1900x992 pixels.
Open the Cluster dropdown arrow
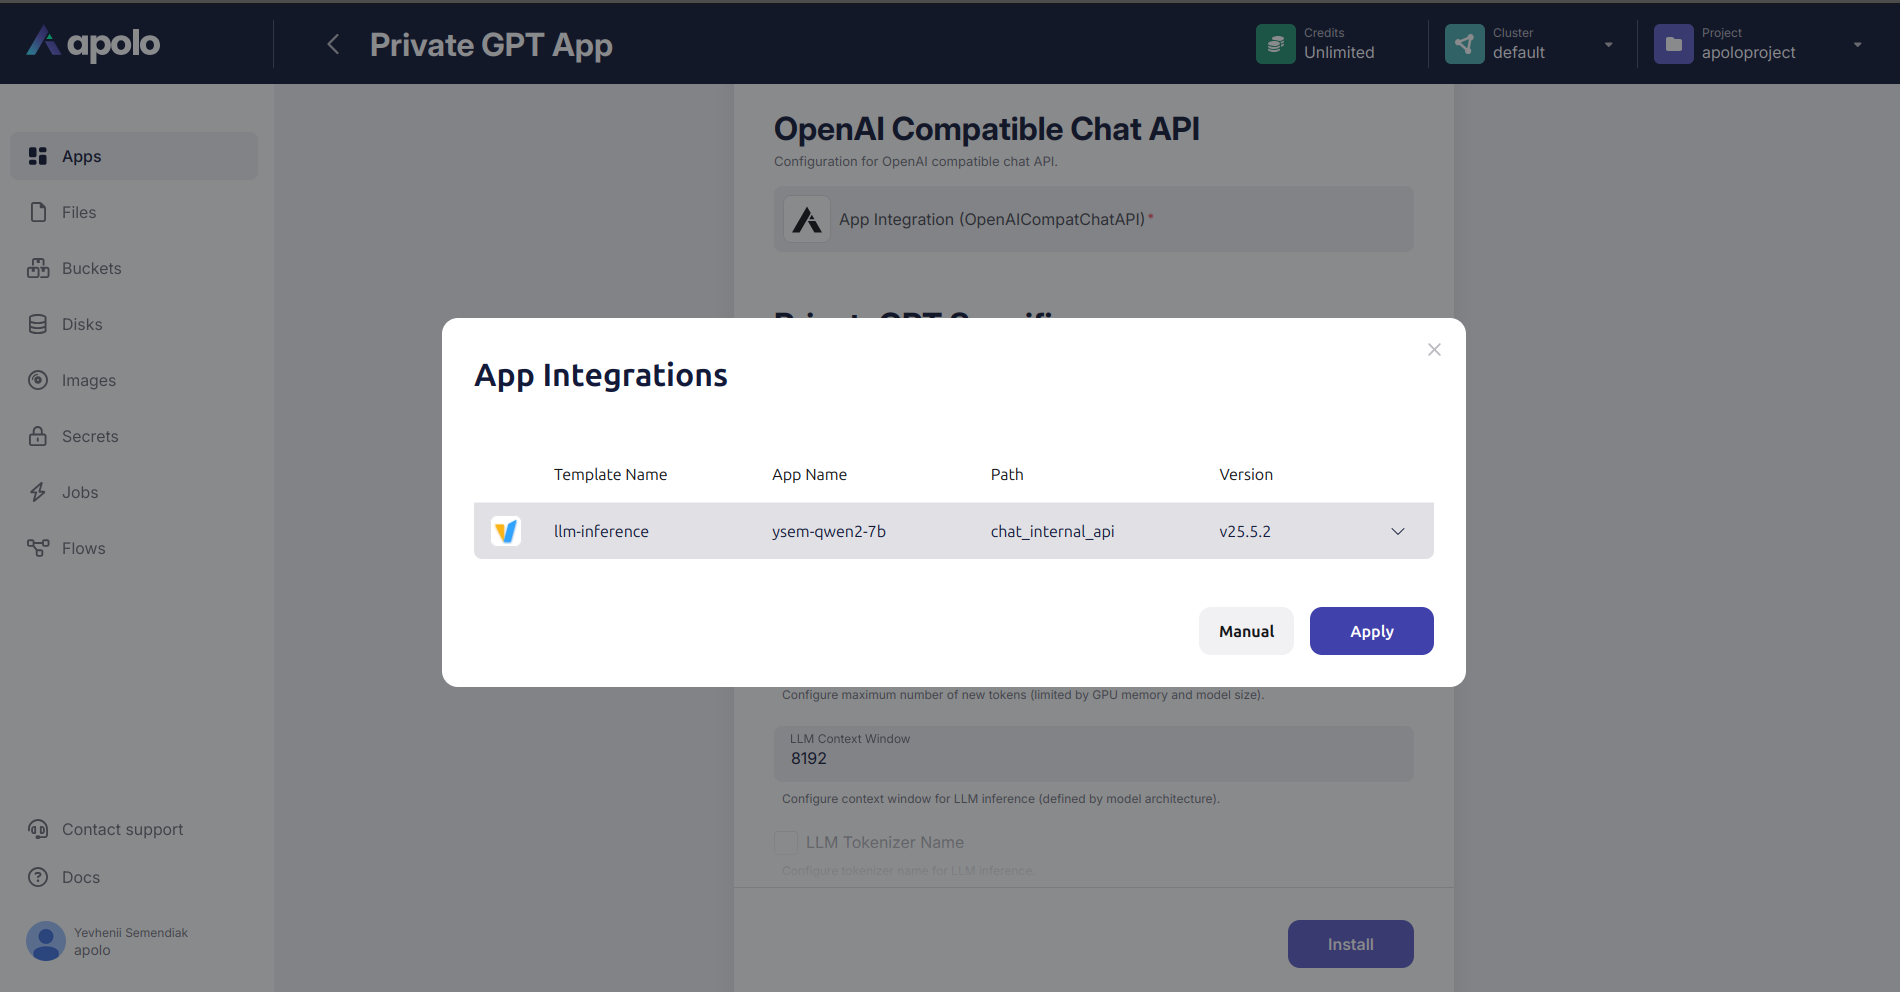1608,45
